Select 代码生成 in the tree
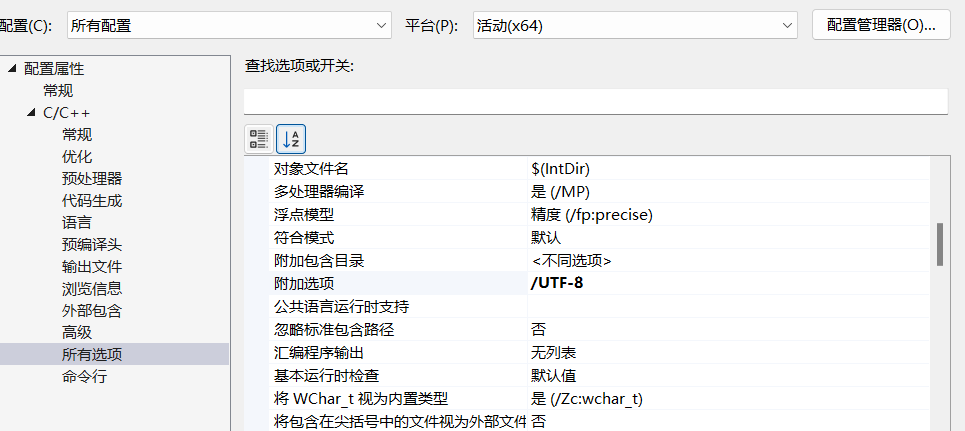The image size is (965, 431). 92,201
